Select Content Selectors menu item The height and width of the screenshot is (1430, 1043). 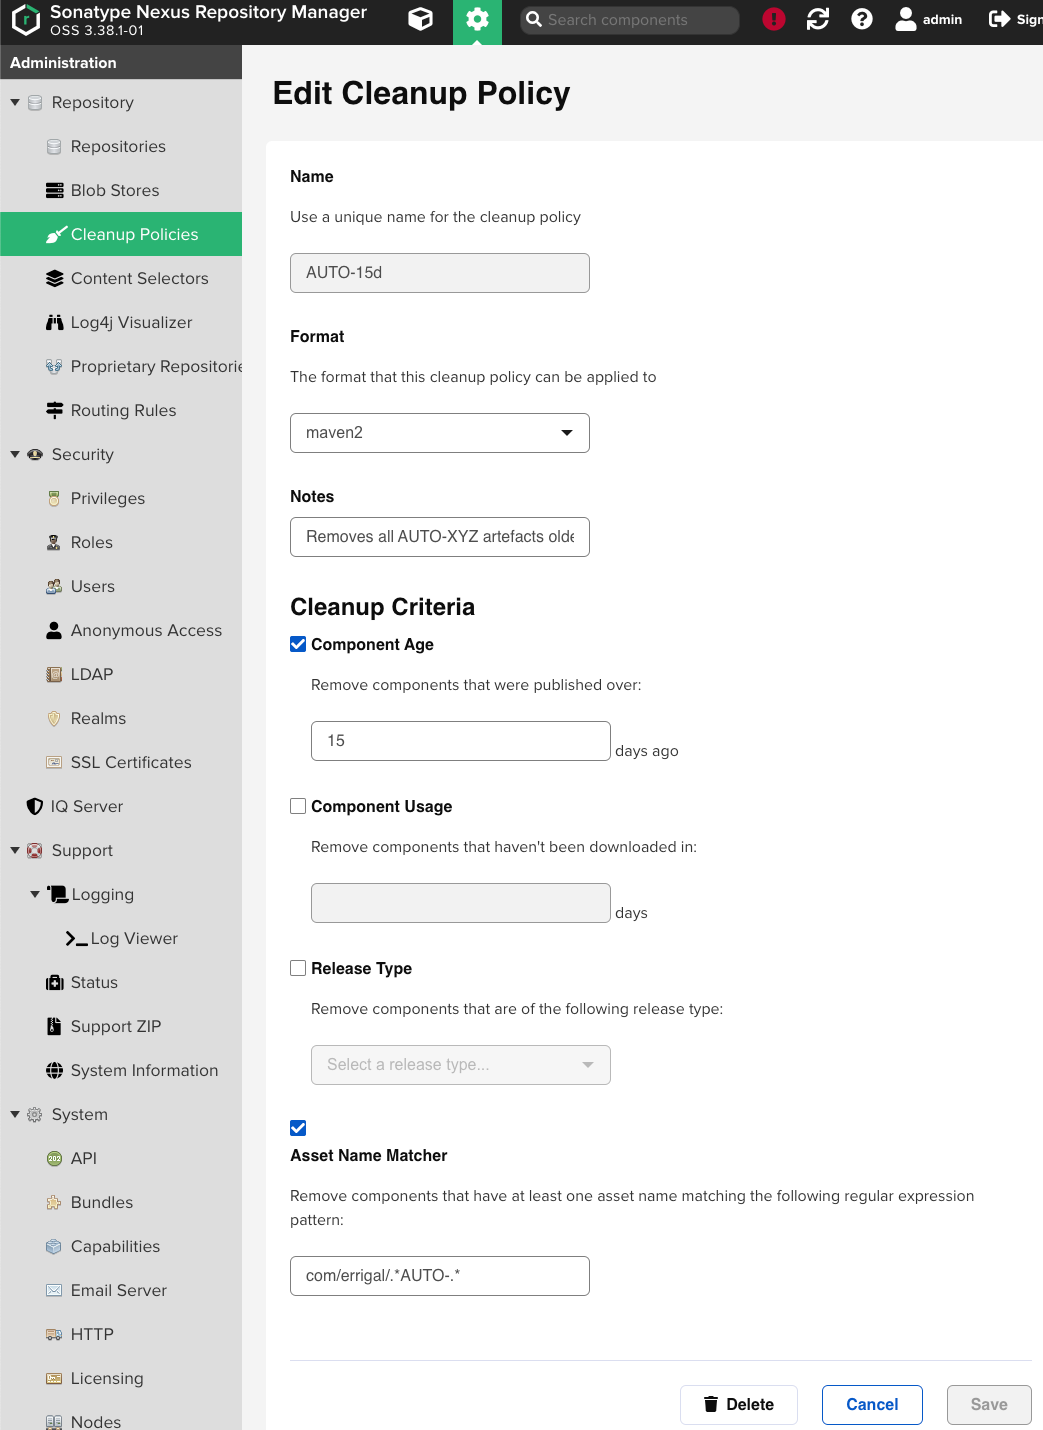tap(139, 278)
